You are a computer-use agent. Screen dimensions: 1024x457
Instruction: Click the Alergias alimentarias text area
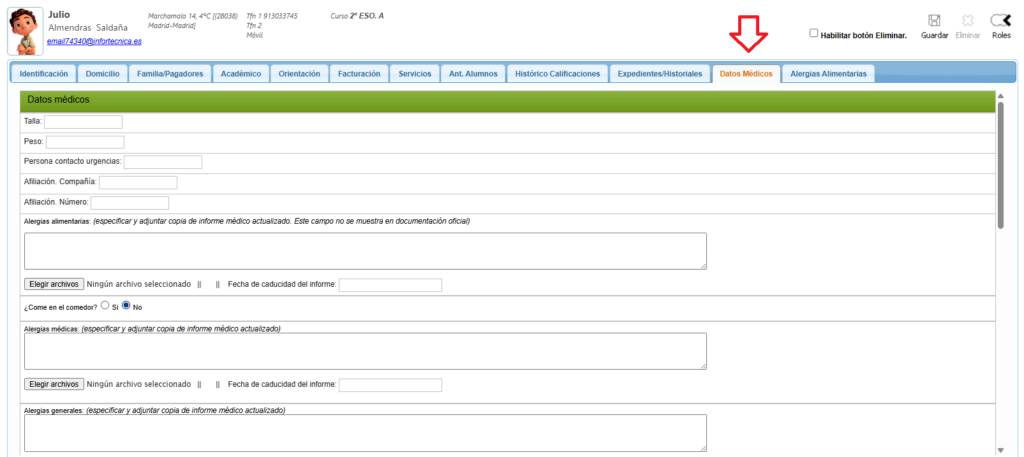click(x=365, y=251)
